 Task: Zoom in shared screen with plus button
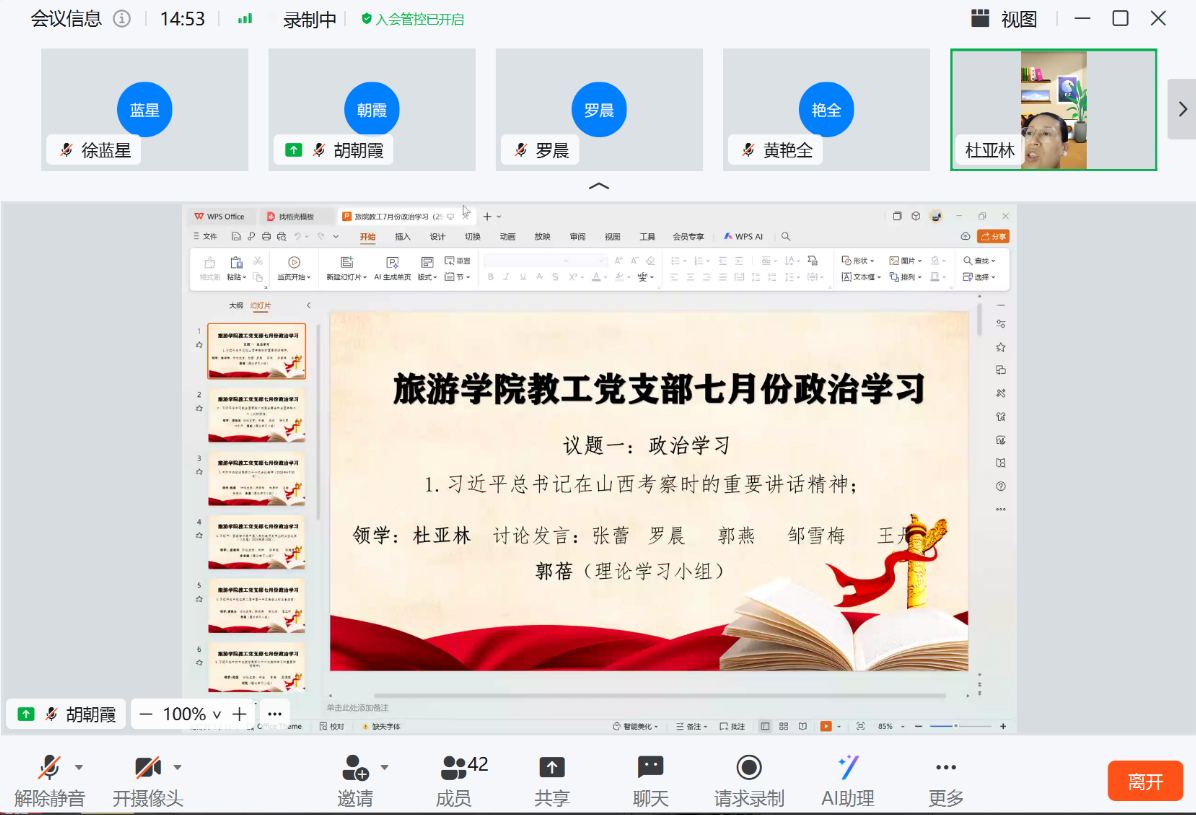[239, 714]
